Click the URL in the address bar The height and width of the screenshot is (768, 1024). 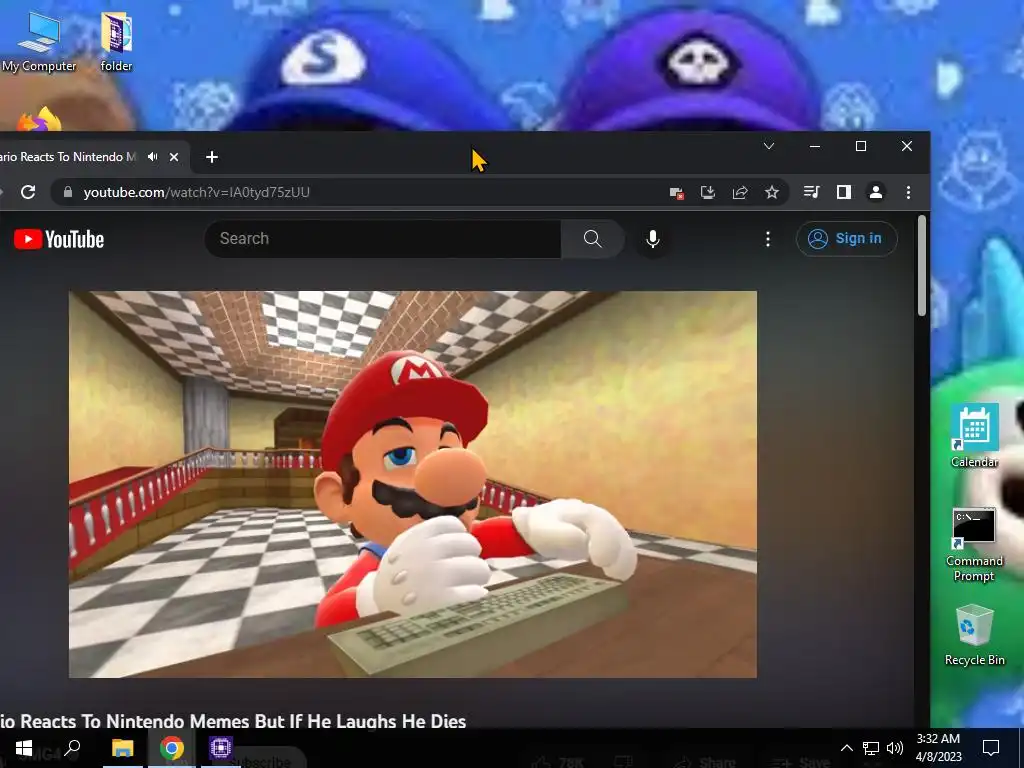pos(197,192)
